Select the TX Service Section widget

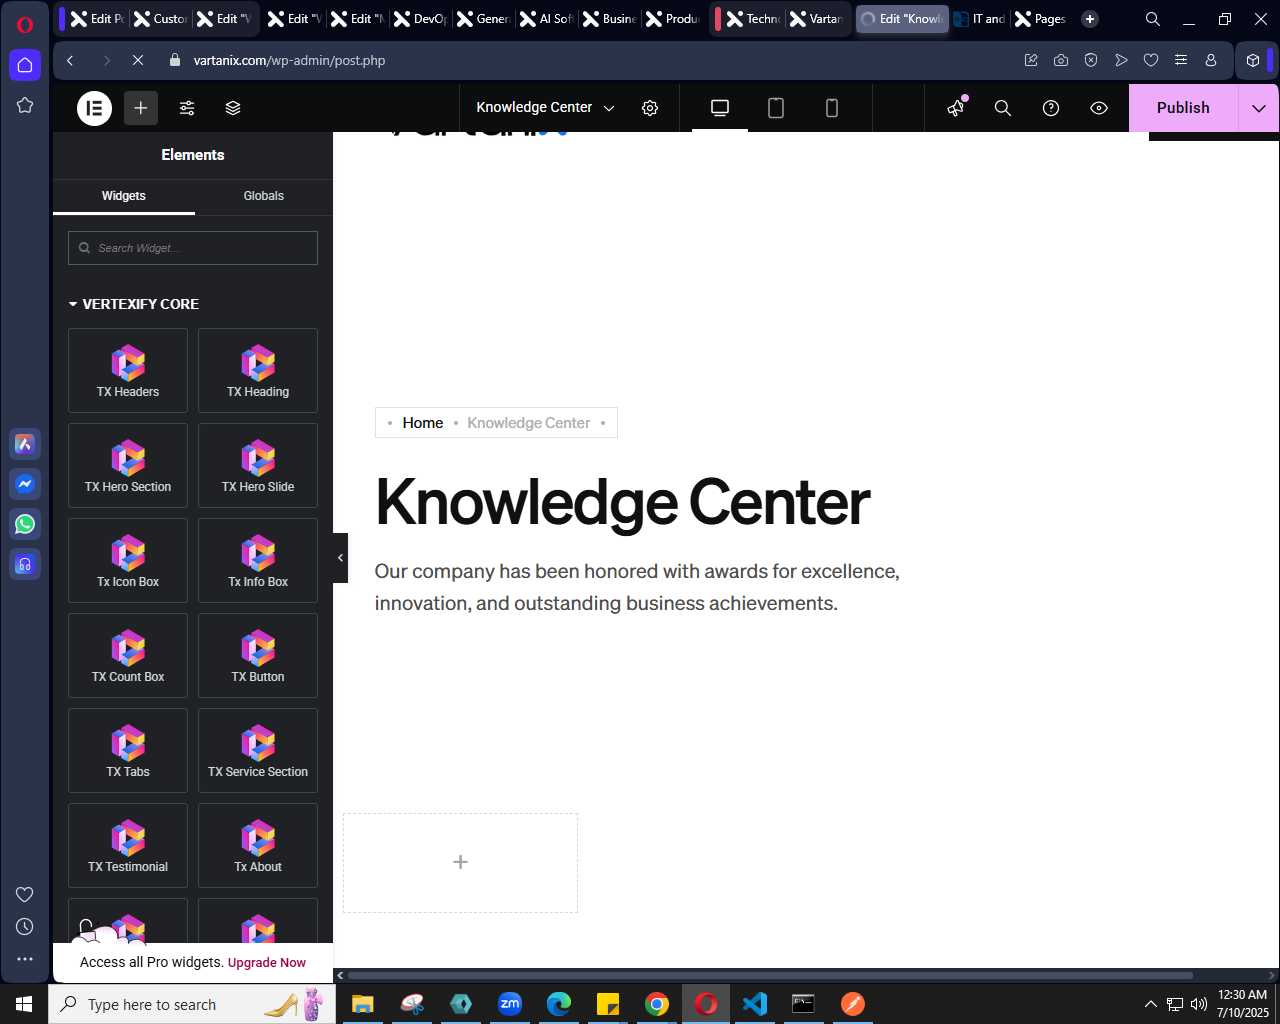[x=258, y=750]
